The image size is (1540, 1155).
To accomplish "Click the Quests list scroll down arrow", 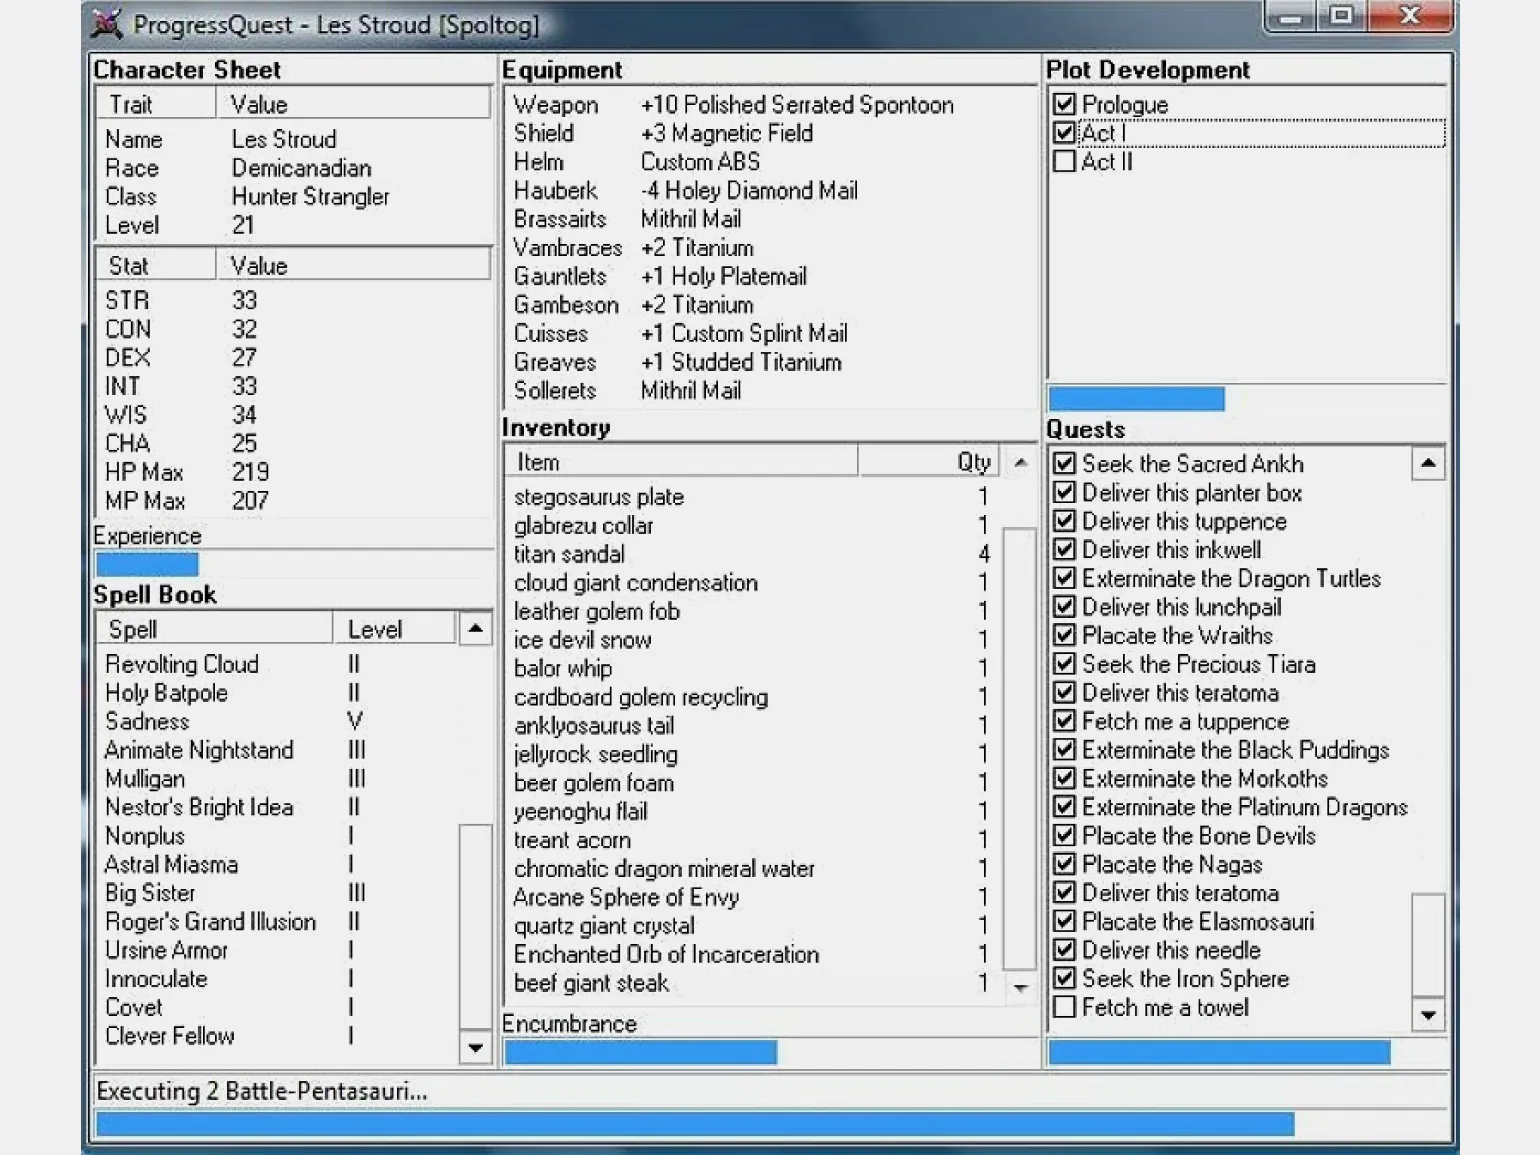I will [x=1428, y=1015].
